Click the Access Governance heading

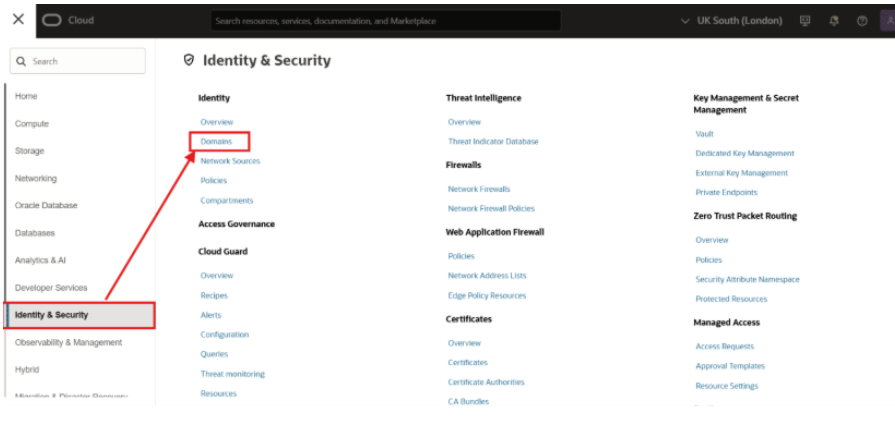(x=236, y=224)
